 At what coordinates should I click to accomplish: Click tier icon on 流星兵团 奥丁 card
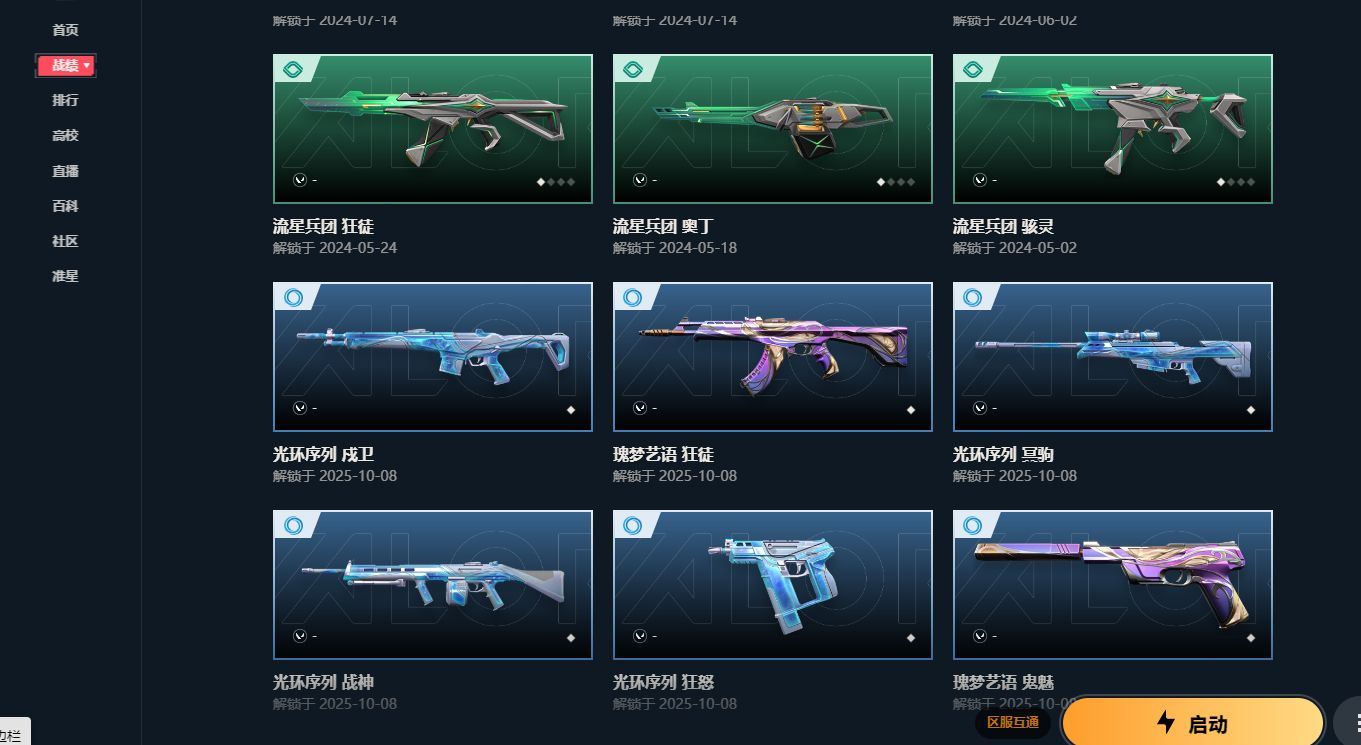tap(632, 69)
